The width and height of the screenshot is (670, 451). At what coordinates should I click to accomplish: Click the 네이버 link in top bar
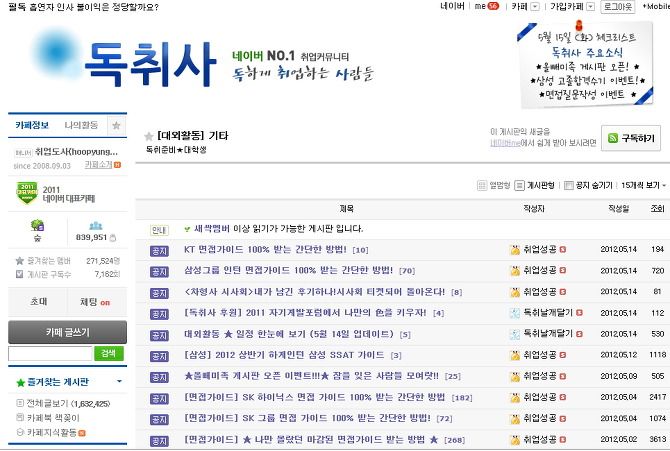click(x=452, y=6)
